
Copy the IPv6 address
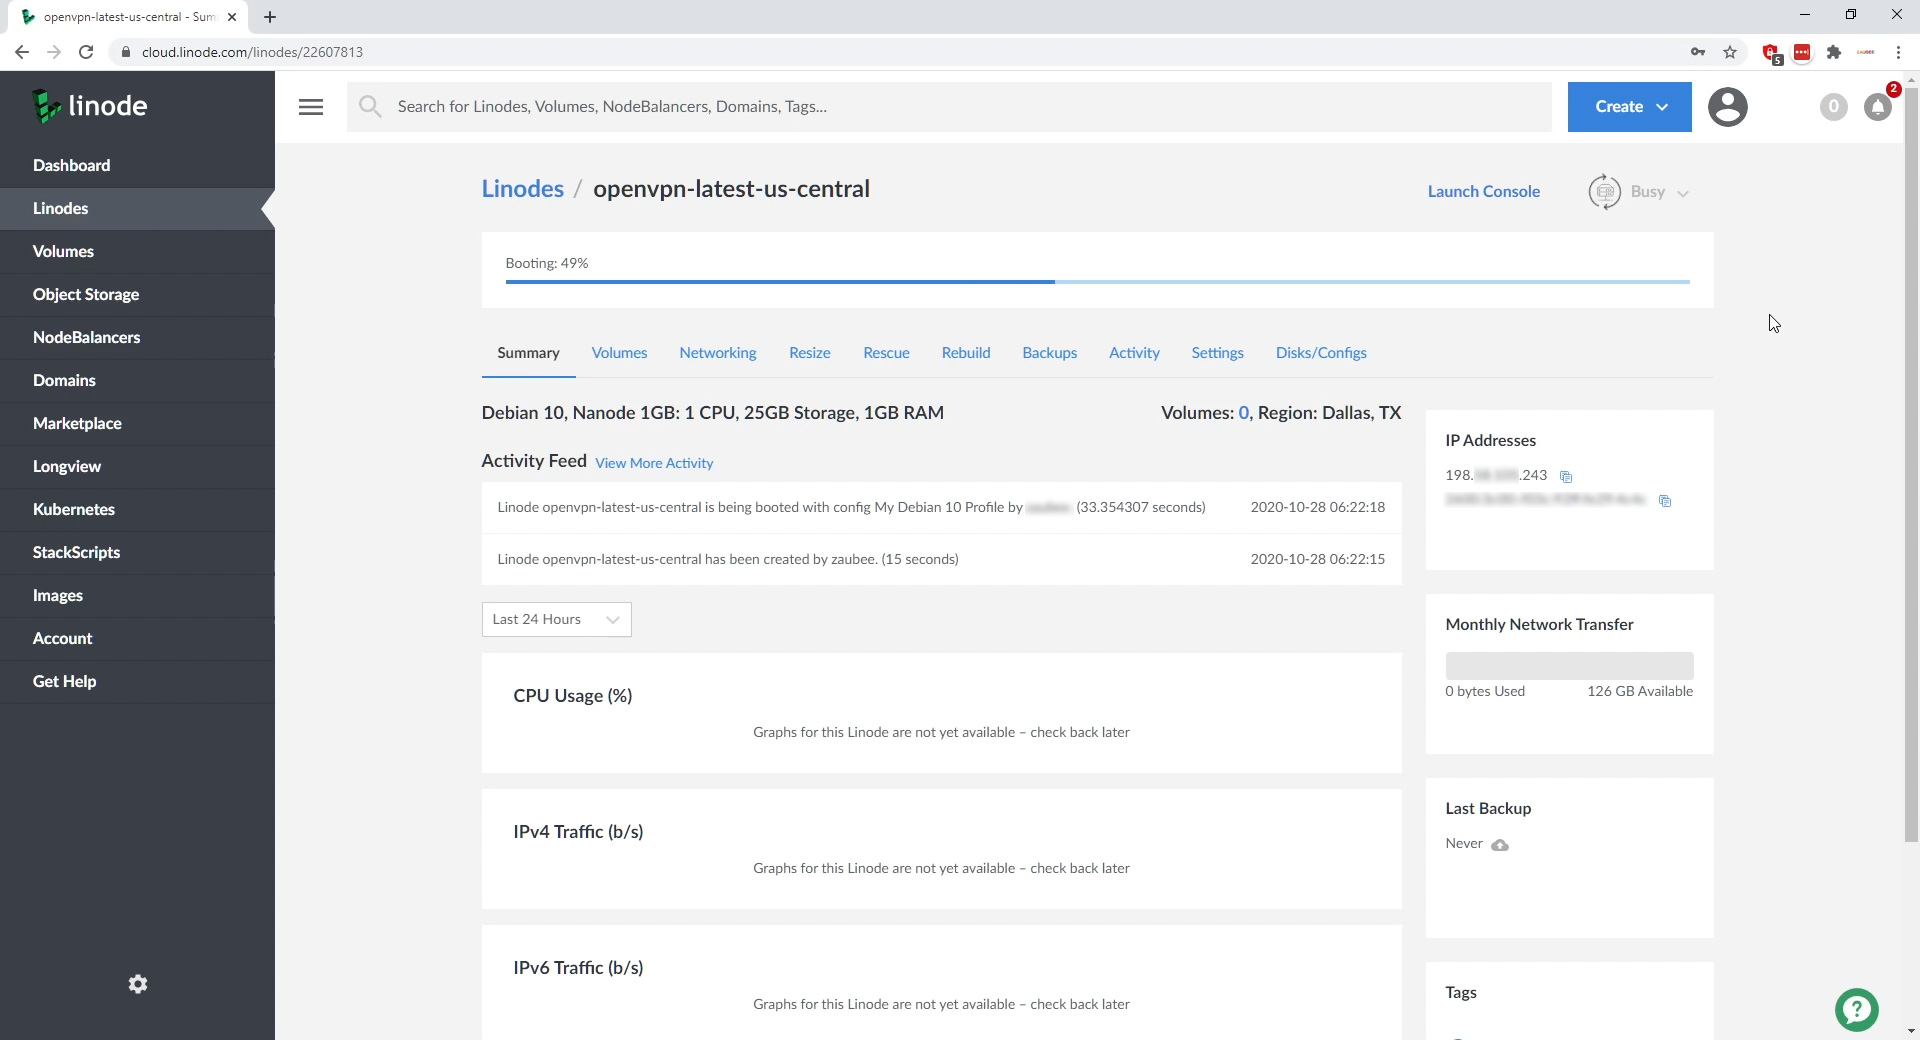[x=1665, y=501]
